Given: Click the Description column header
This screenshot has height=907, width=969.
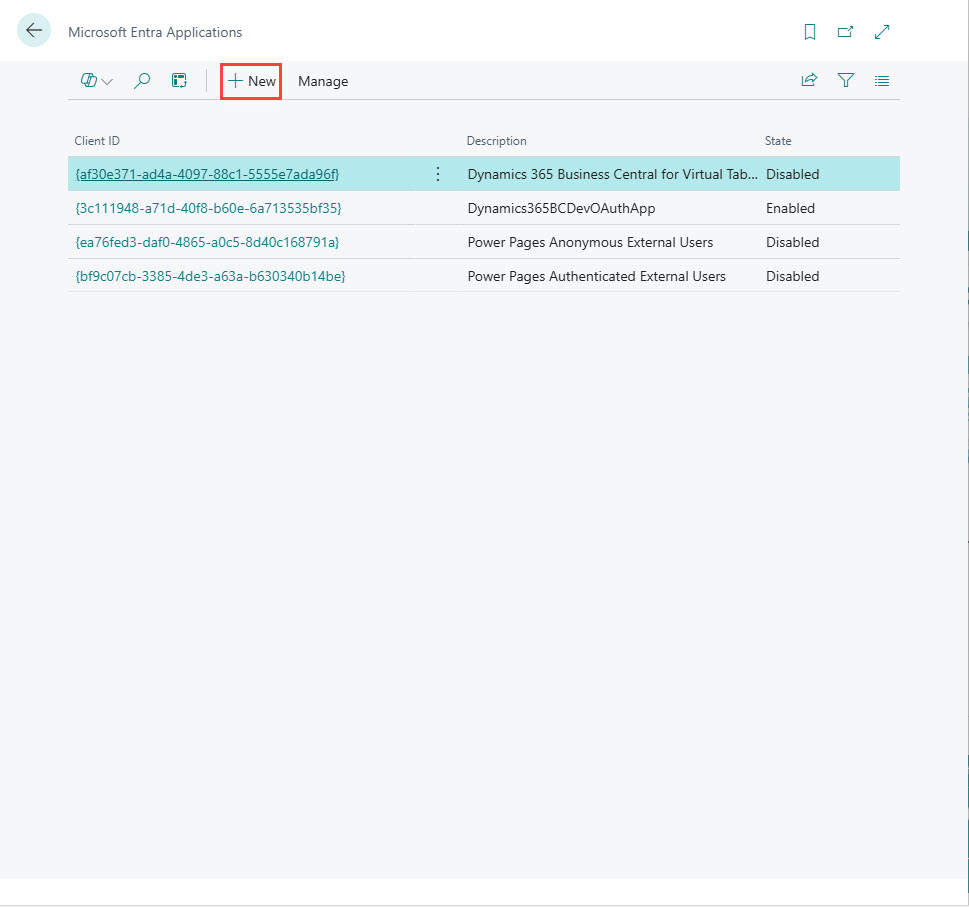Looking at the screenshot, I should (496, 141).
